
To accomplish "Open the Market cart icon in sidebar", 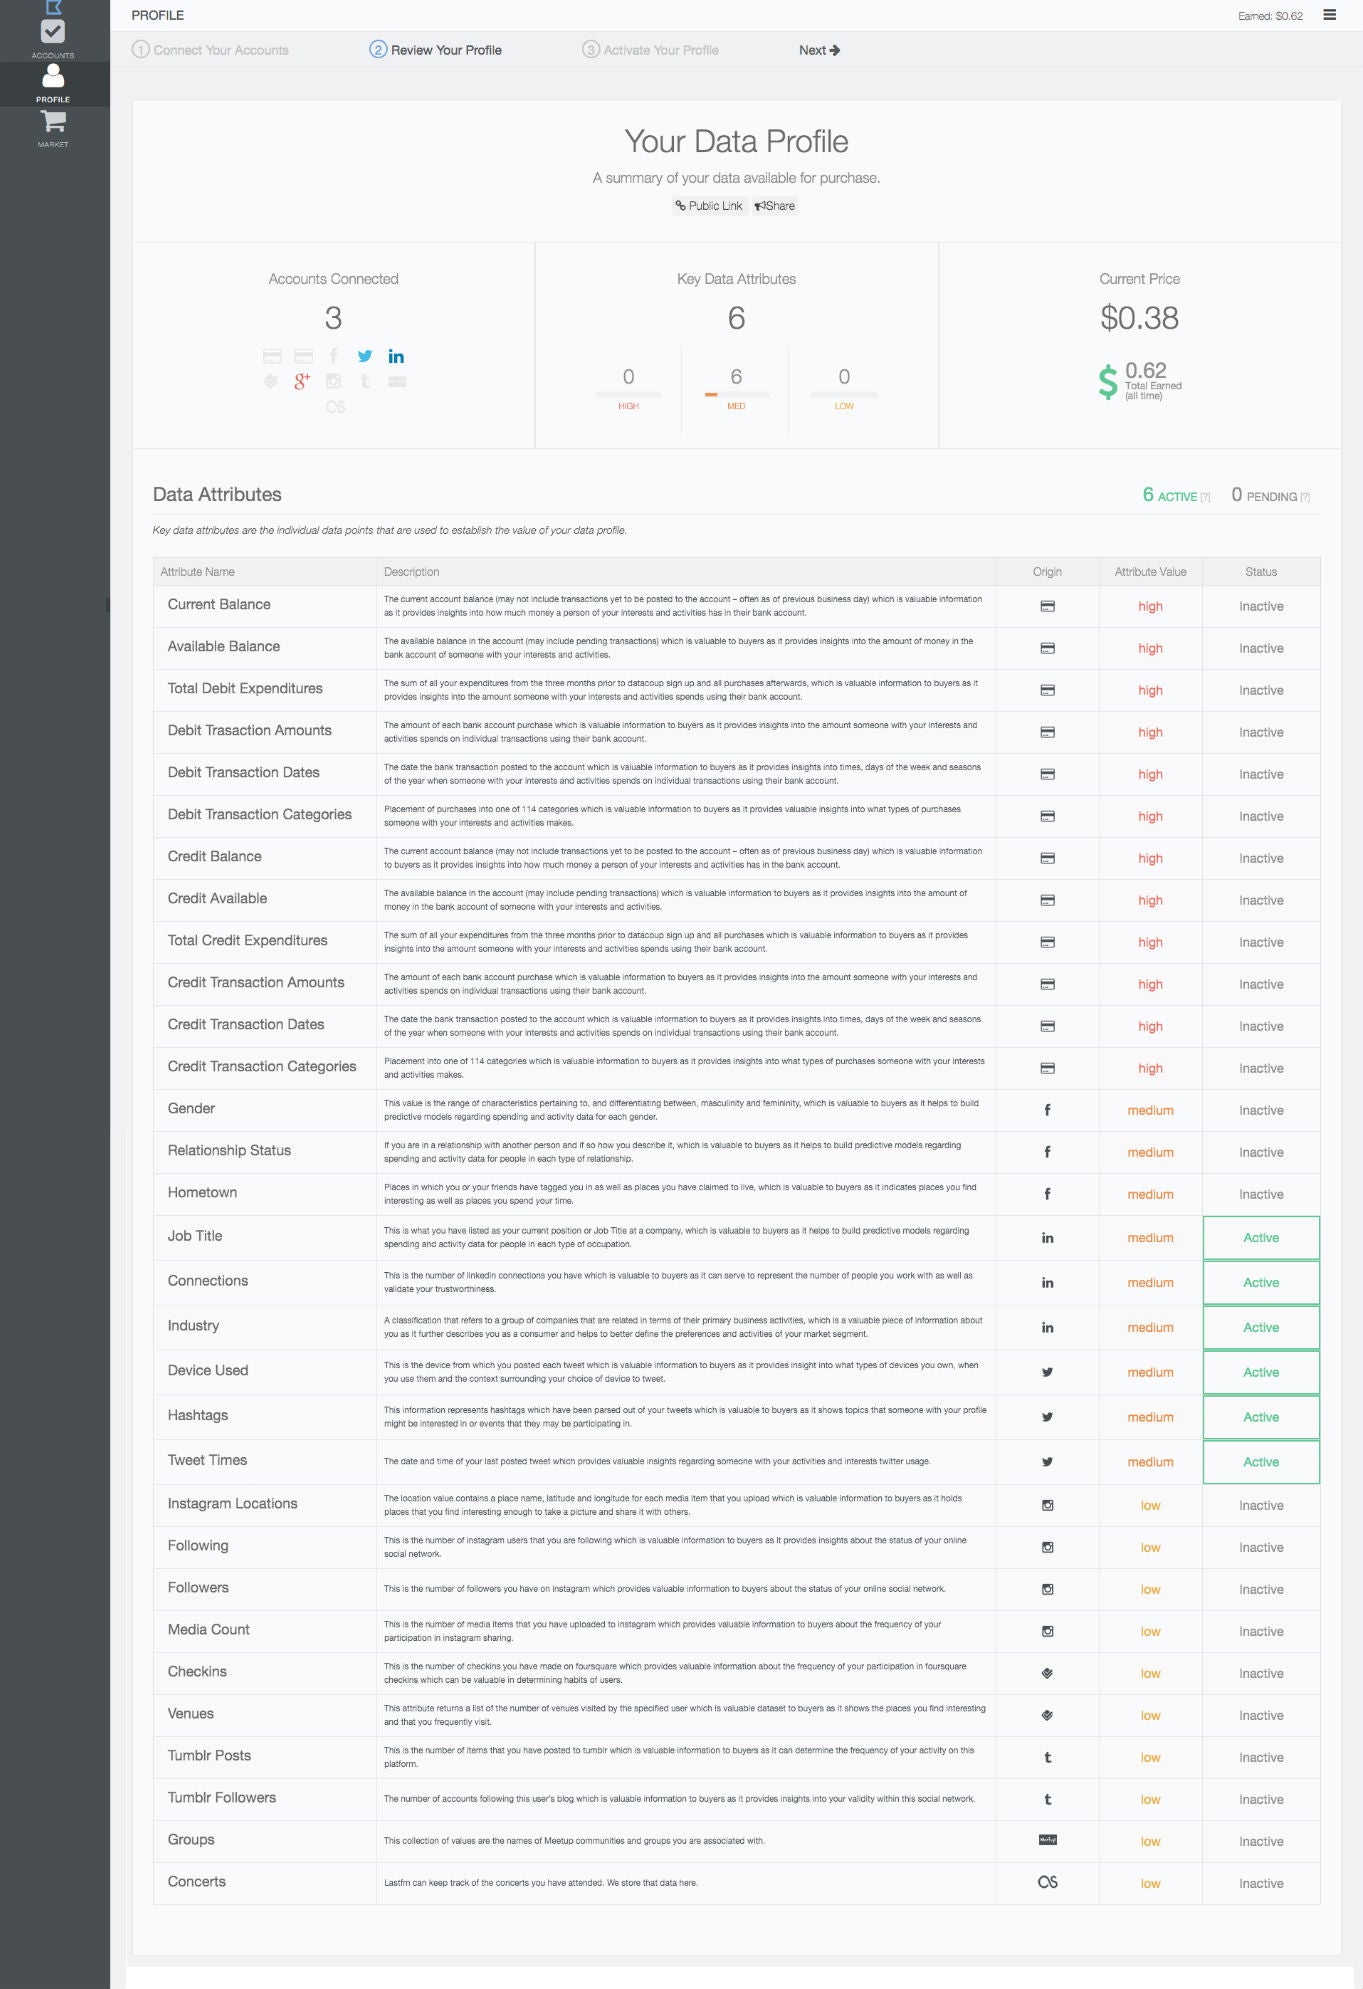I will [x=53, y=127].
